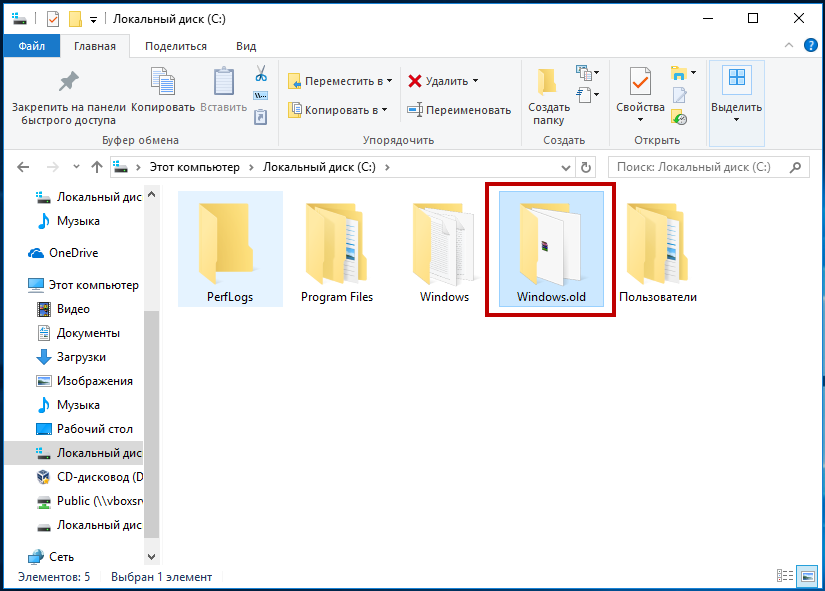Click the Выделить selection button
825x591 pixels.
[737, 103]
